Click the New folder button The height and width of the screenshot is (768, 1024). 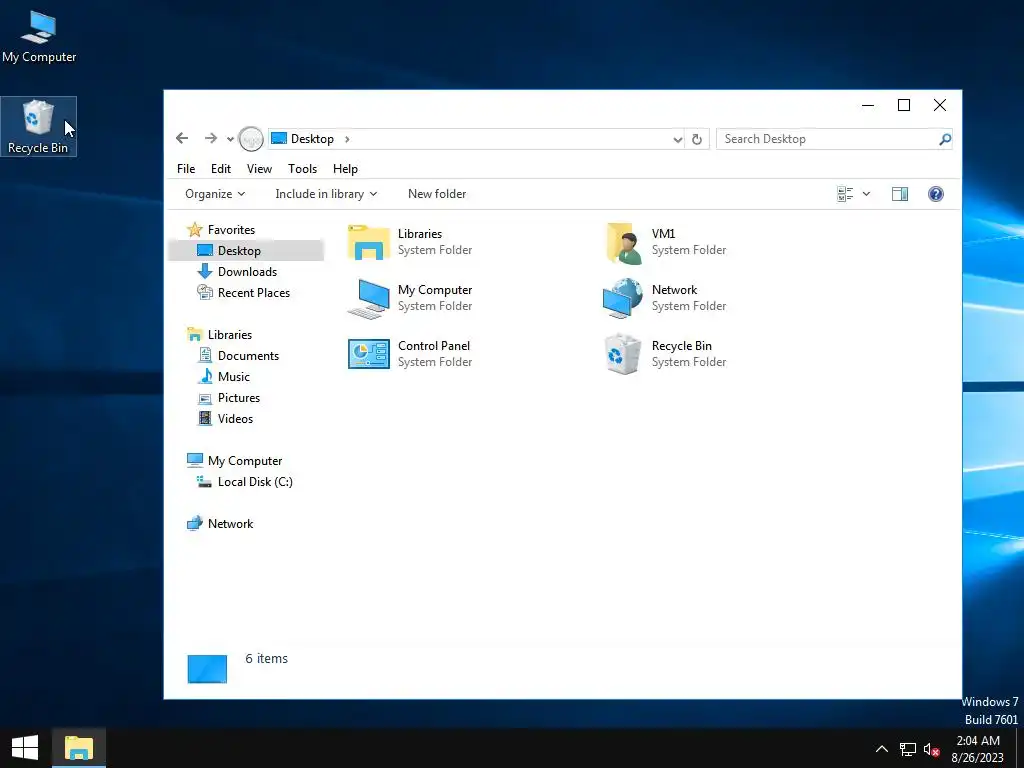[x=437, y=194]
